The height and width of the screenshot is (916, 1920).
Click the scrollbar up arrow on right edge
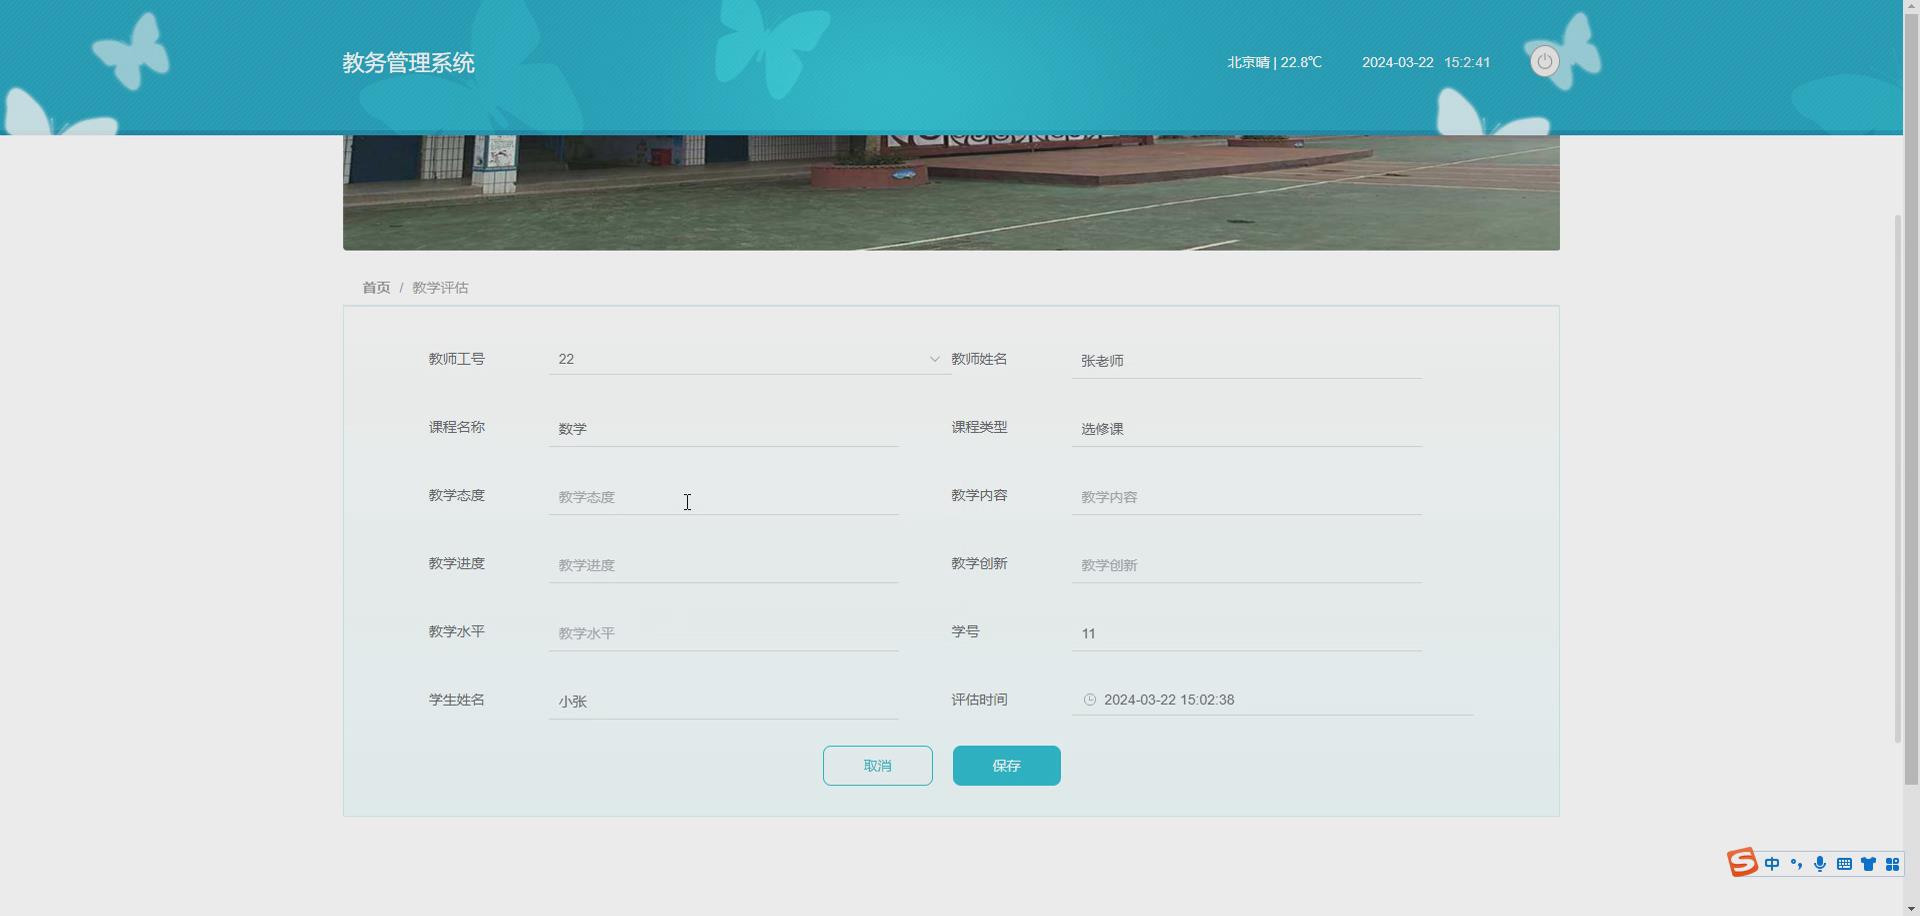click(x=1911, y=5)
